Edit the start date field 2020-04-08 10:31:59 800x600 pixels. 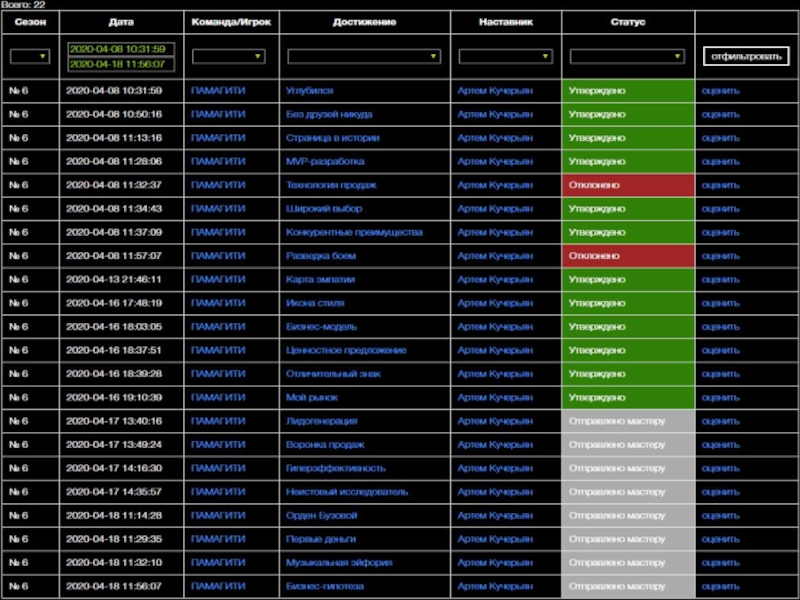117,49
